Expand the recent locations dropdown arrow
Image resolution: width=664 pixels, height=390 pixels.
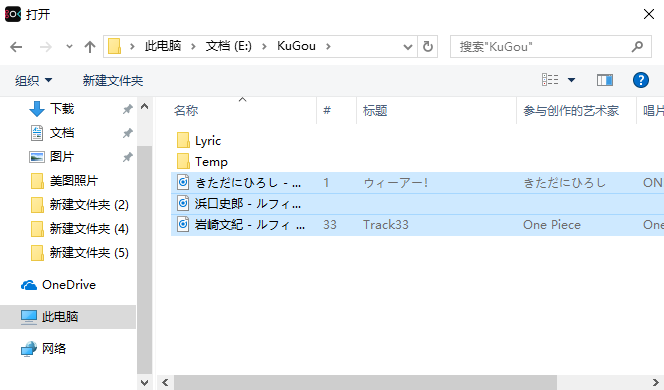click(x=69, y=47)
